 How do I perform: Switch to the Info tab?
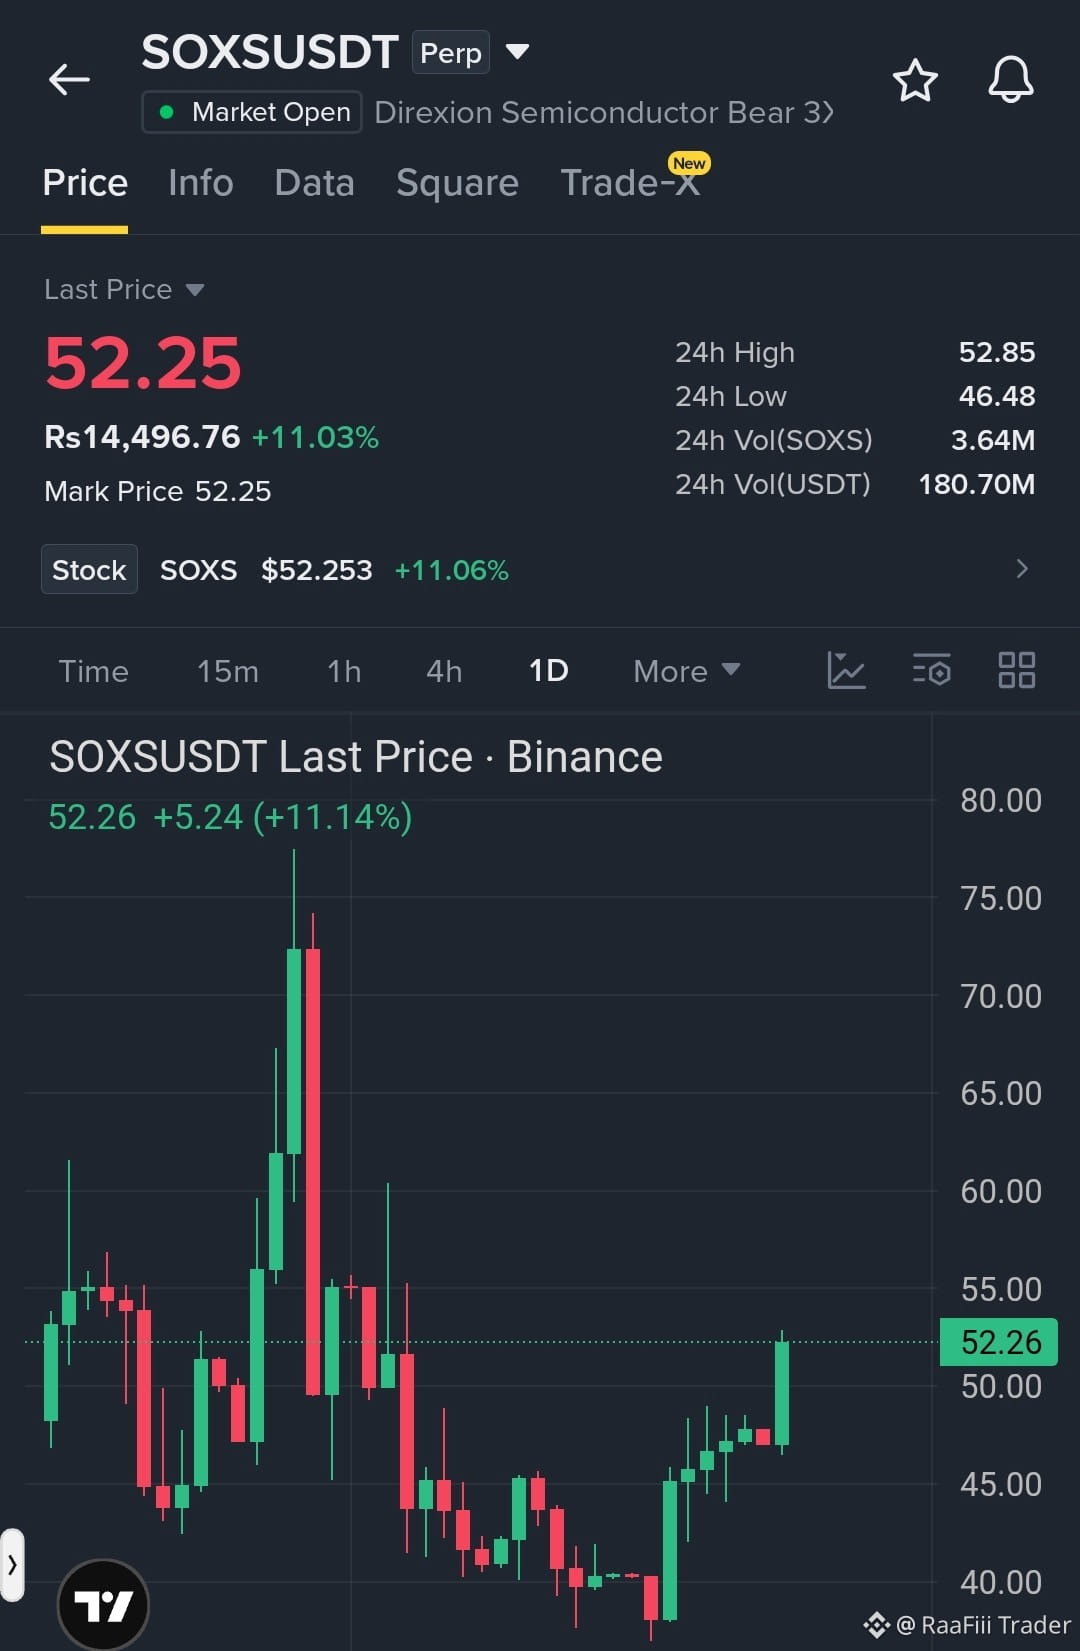pos(201,183)
